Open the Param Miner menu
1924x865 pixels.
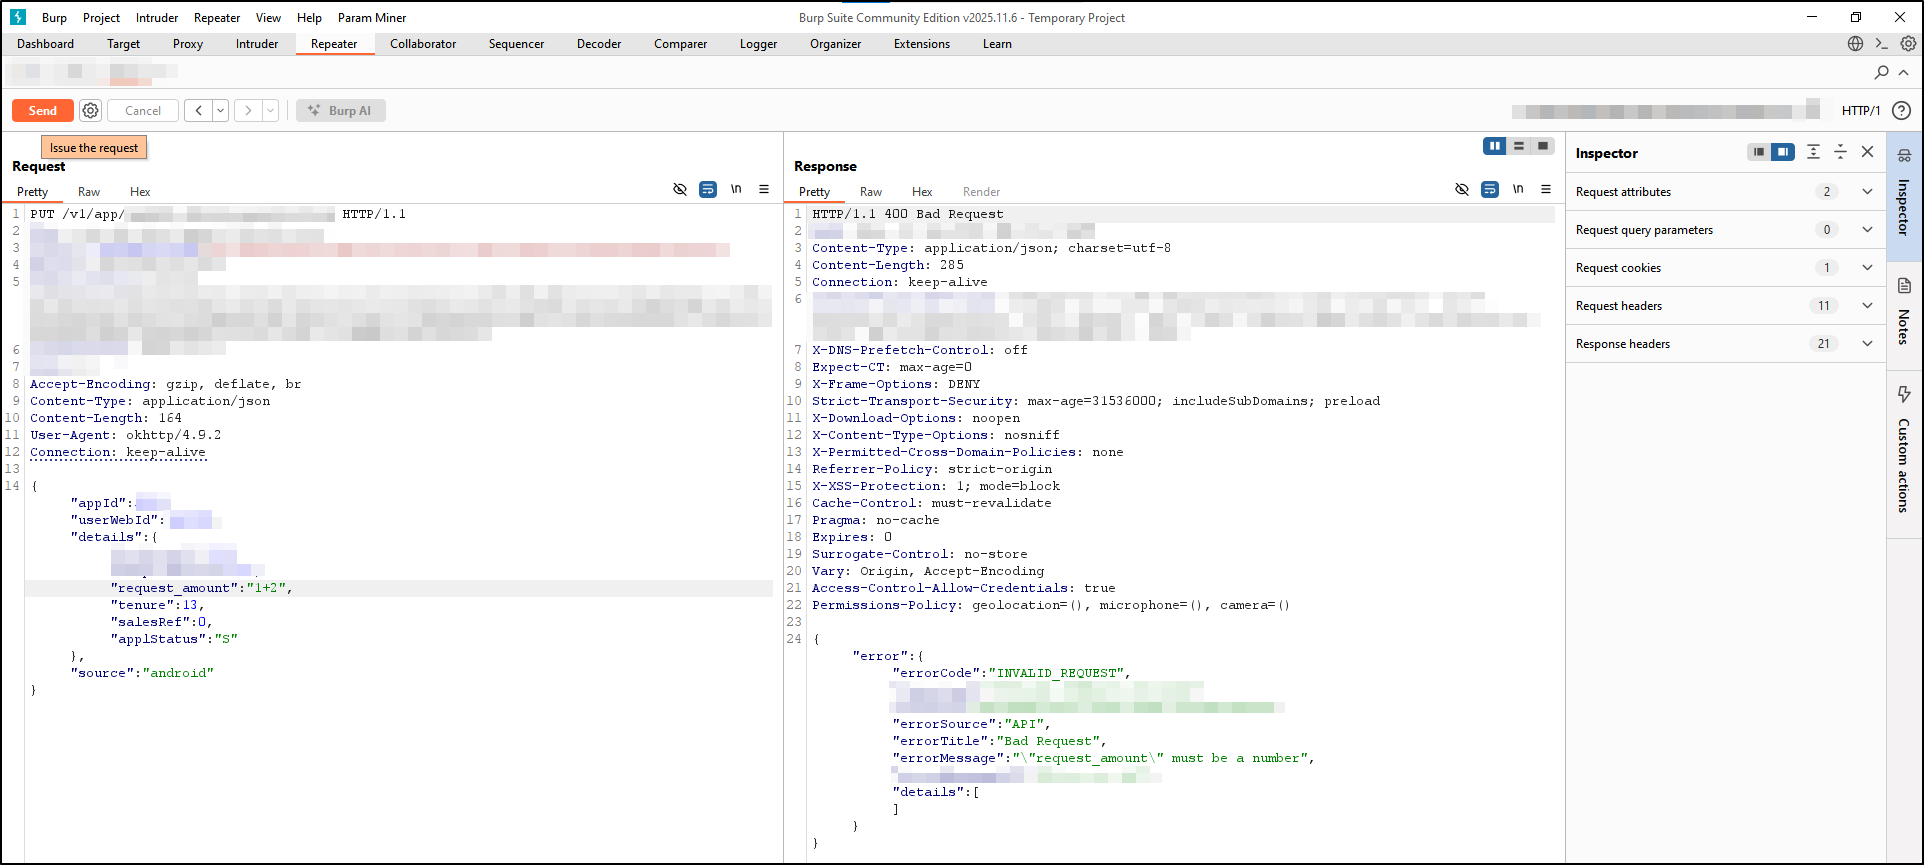[x=372, y=18]
